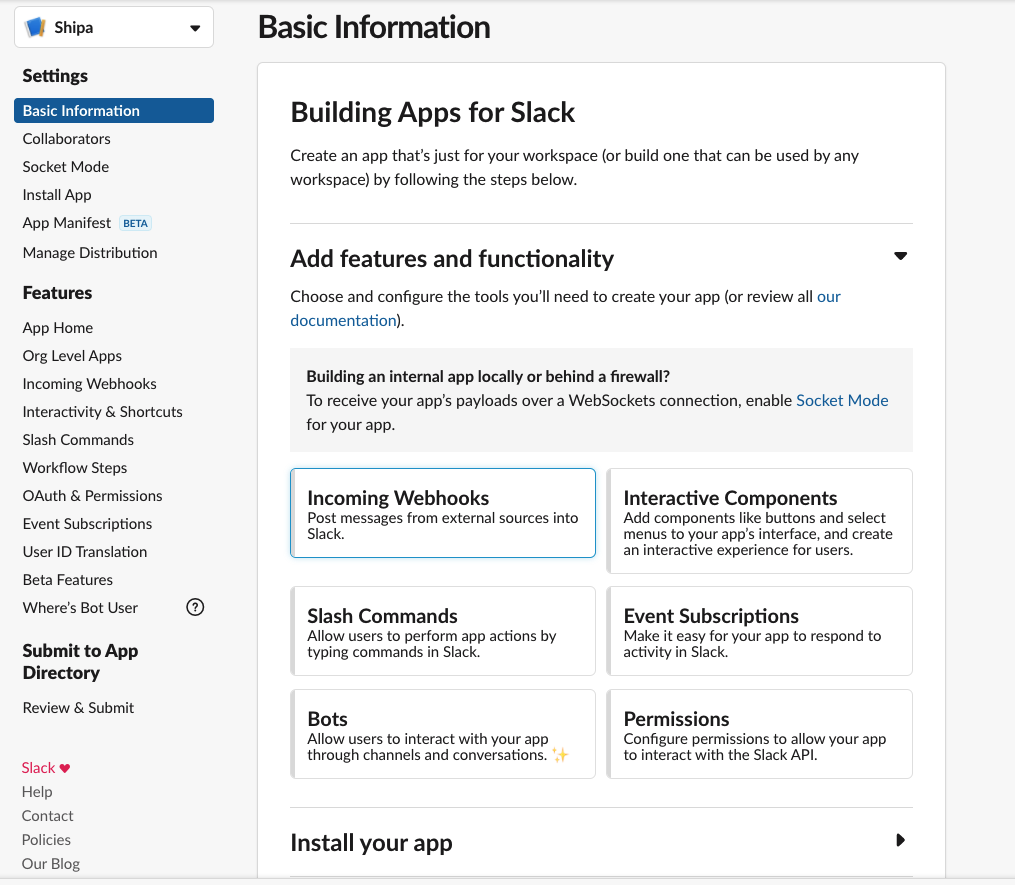1015x885 pixels.
Task: Go to OAuth & Permissions
Action: tap(93, 495)
